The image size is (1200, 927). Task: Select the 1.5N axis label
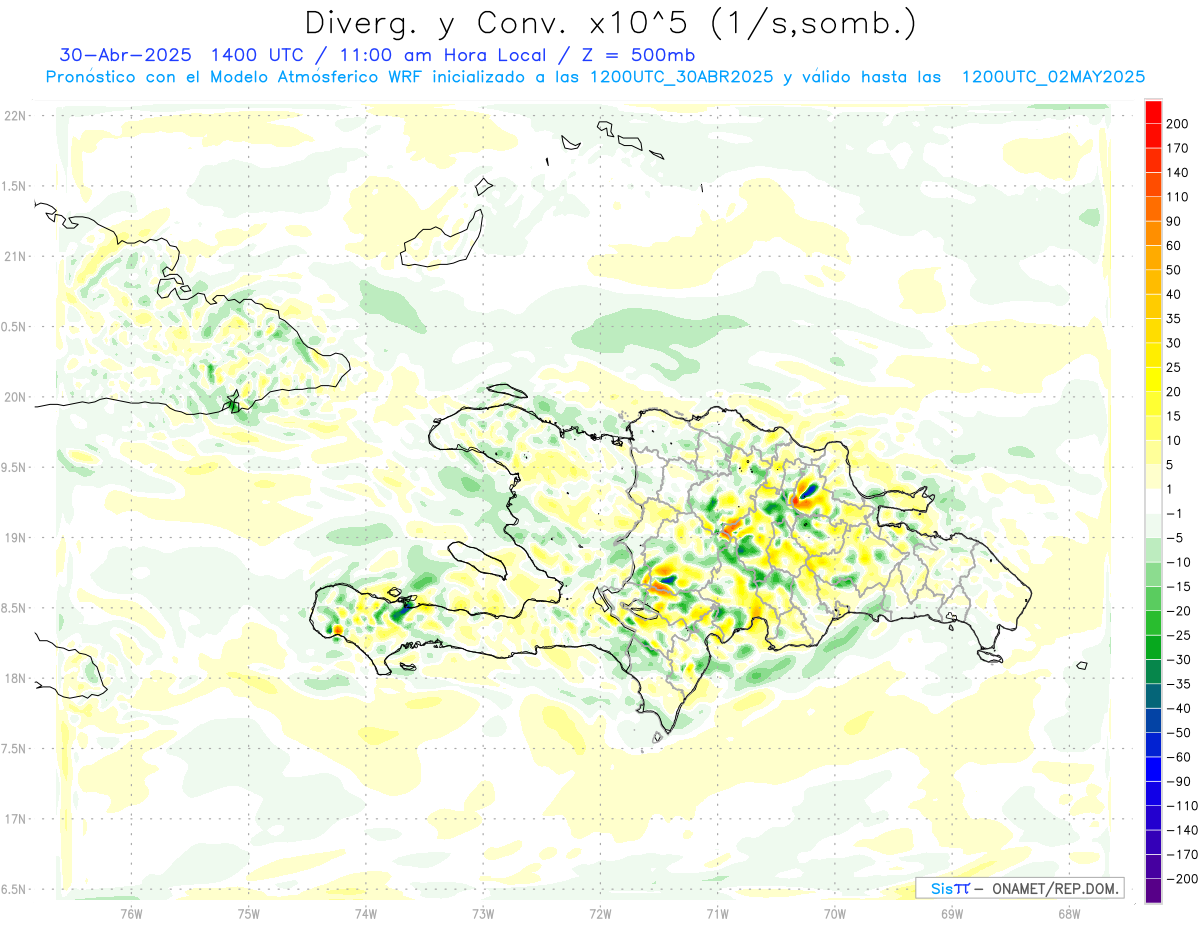[x=15, y=186]
